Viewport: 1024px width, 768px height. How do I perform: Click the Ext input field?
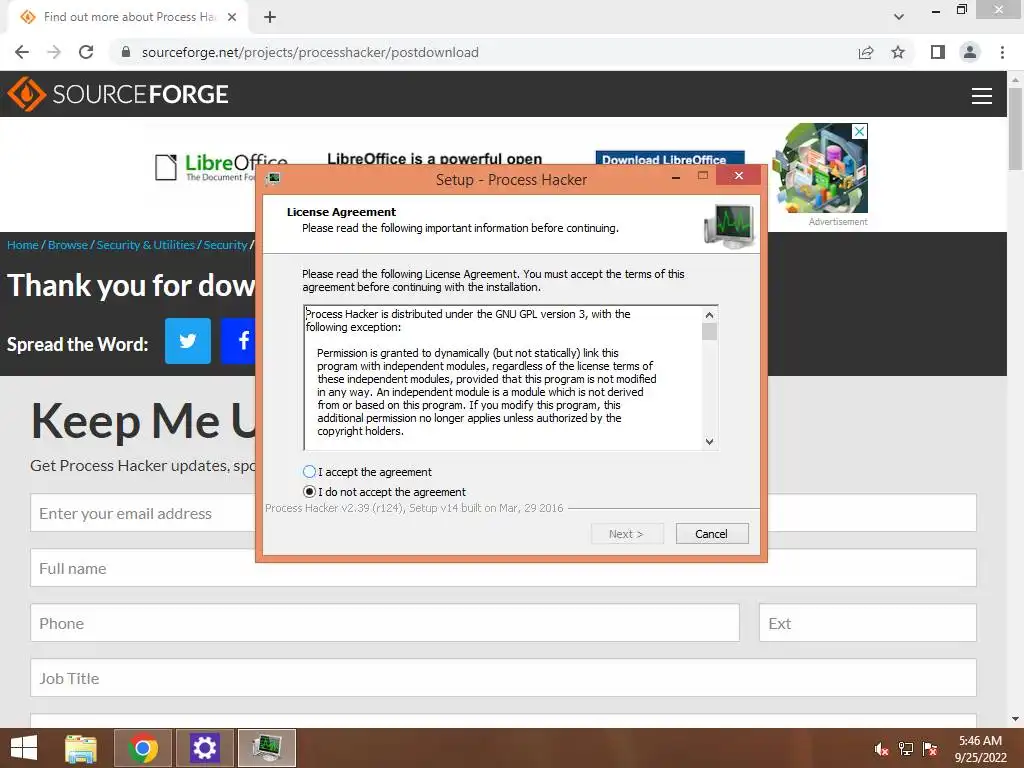pyautogui.click(x=868, y=622)
